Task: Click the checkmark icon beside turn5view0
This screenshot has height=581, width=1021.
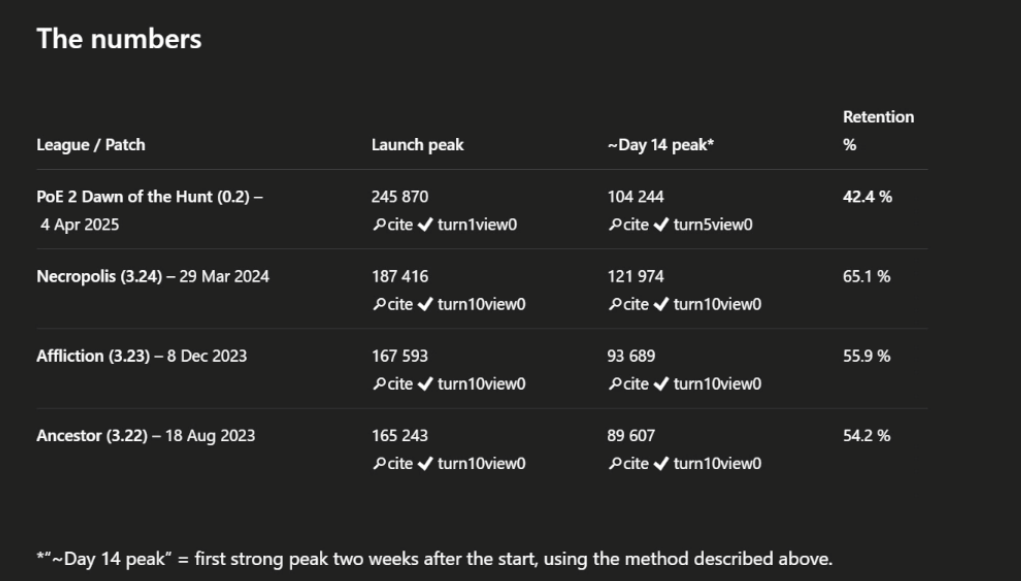Action: [661, 225]
